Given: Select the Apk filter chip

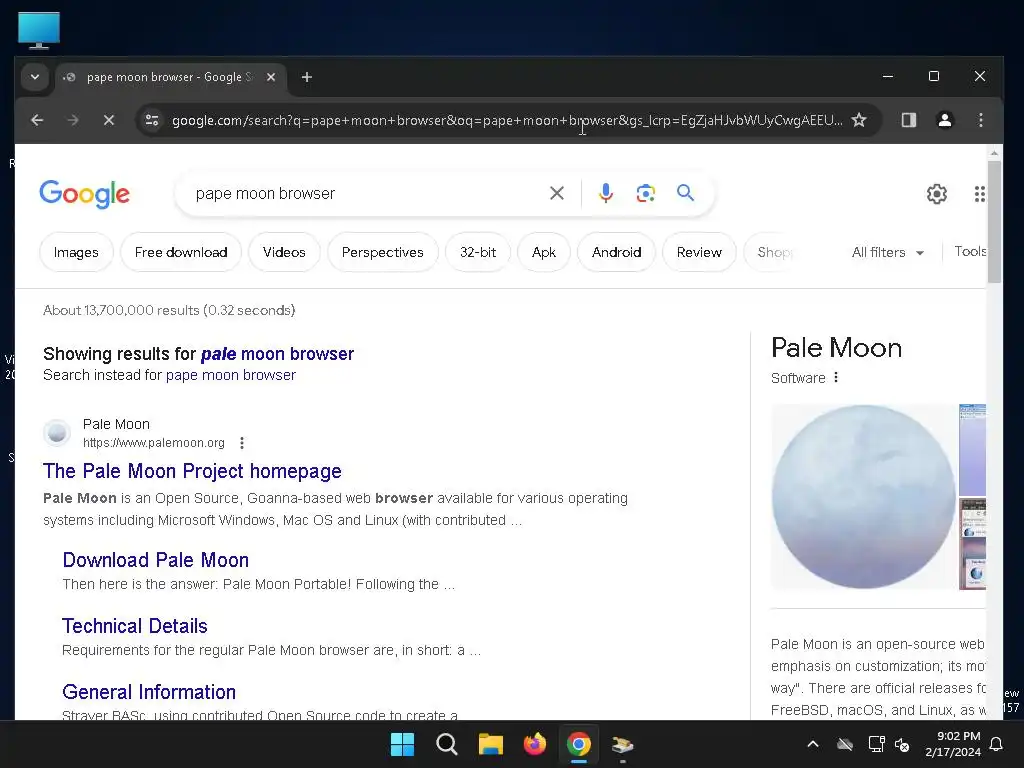Looking at the screenshot, I should click(543, 252).
